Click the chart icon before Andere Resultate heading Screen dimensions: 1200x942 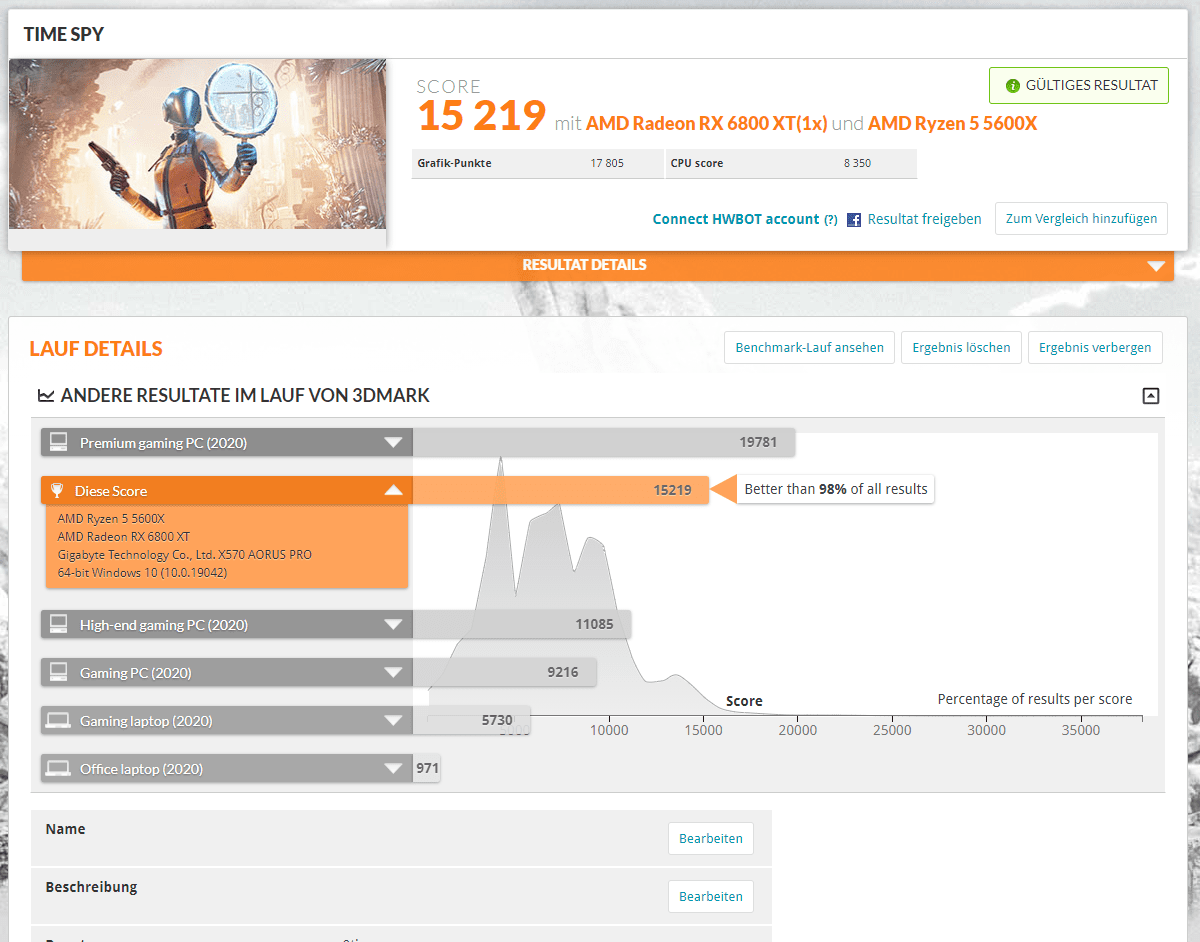pyautogui.click(x=46, y=396)
